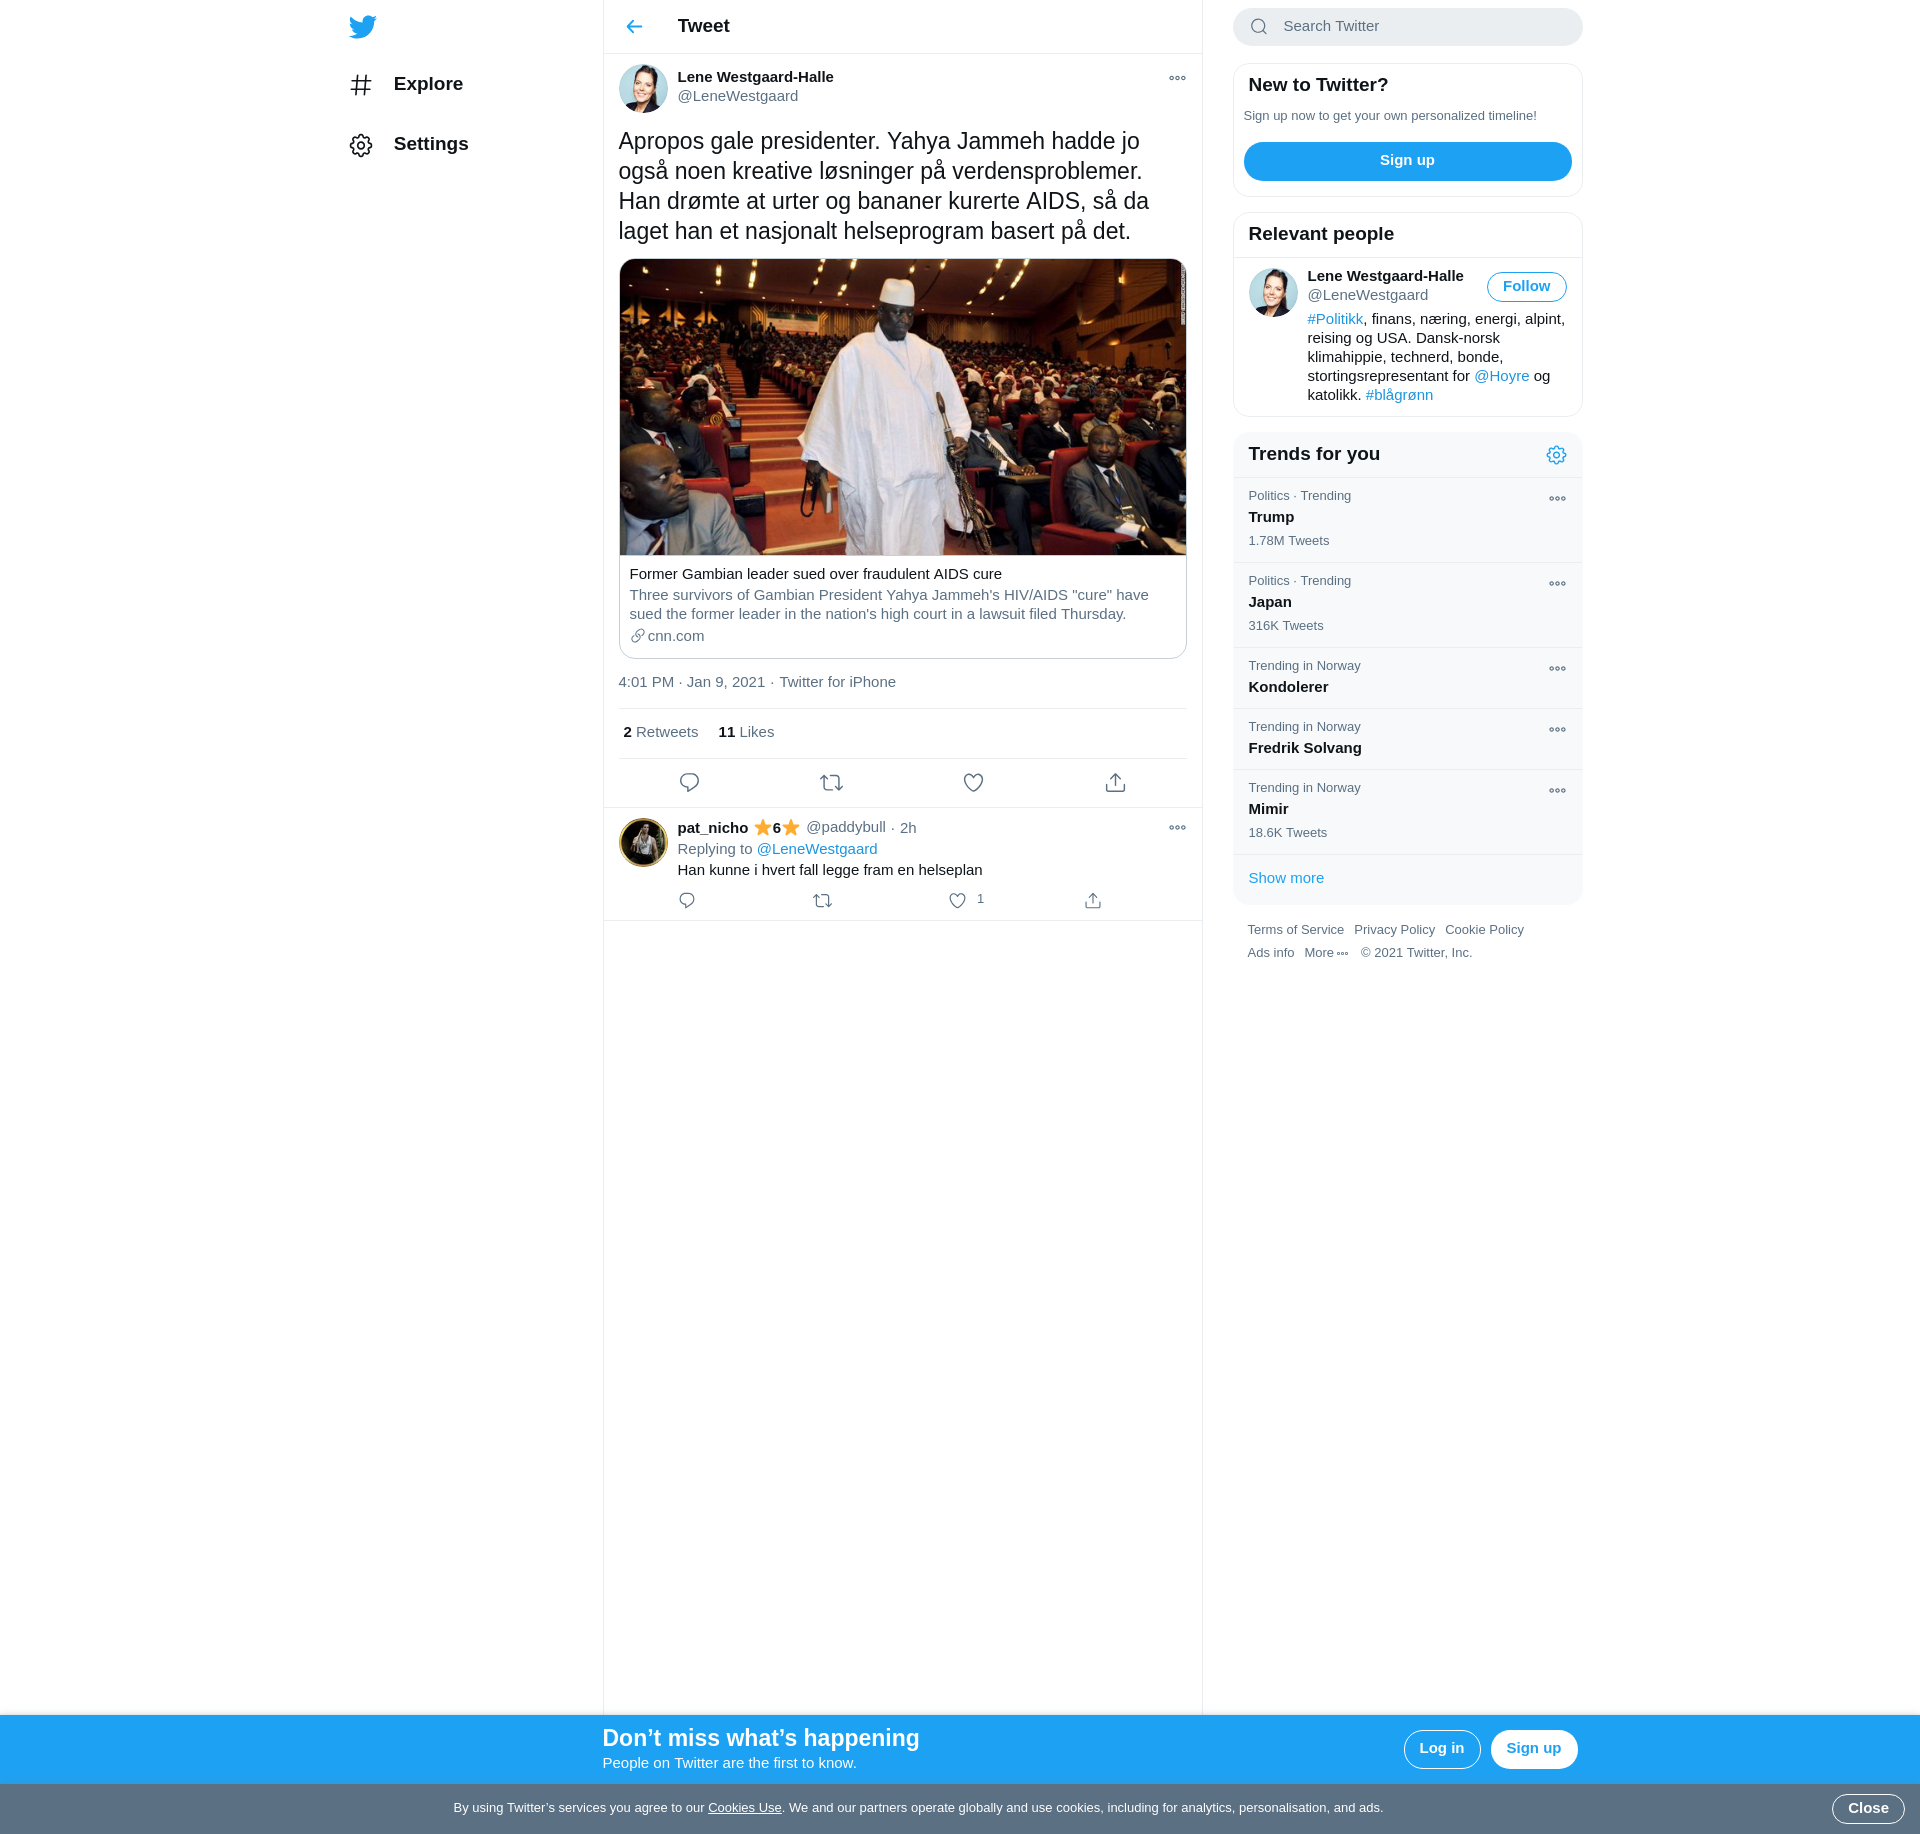The height and width of the screenshot is (1834, 1920).
Task: Close the cookie notice
Action: (x=1867, y=1808)
